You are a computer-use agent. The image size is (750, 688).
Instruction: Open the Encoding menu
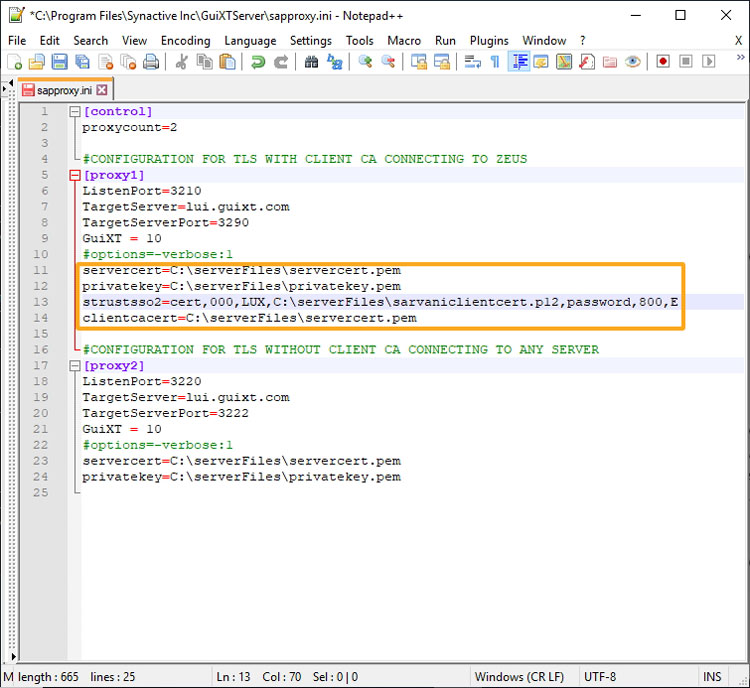point(185,41)
